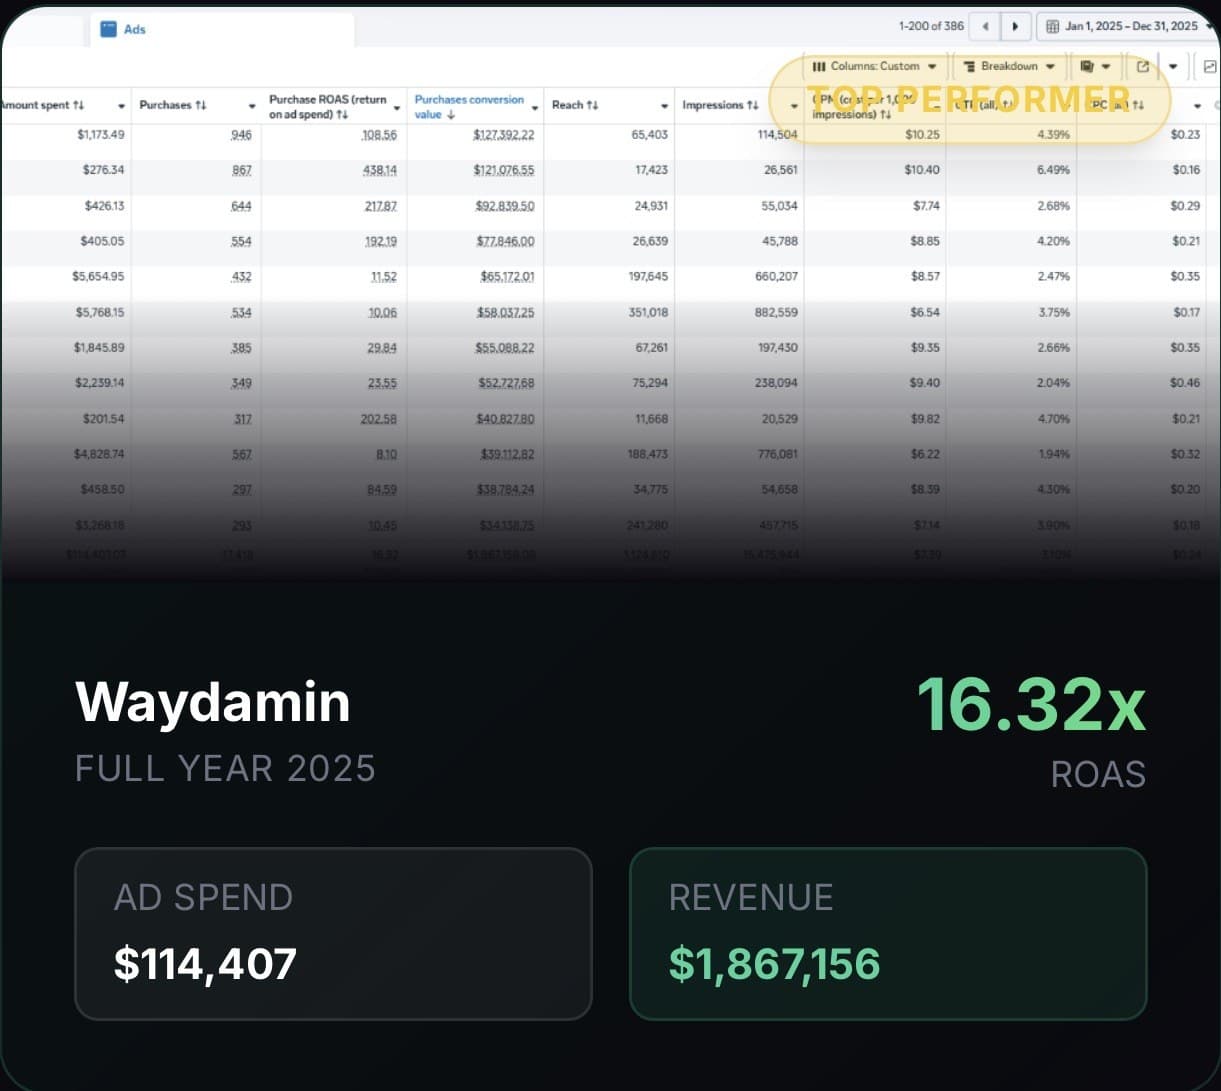Select the Ad Spend $114,407 card
The height and width of the screenshot is (1091, 1221).
(x=333, y=934)
